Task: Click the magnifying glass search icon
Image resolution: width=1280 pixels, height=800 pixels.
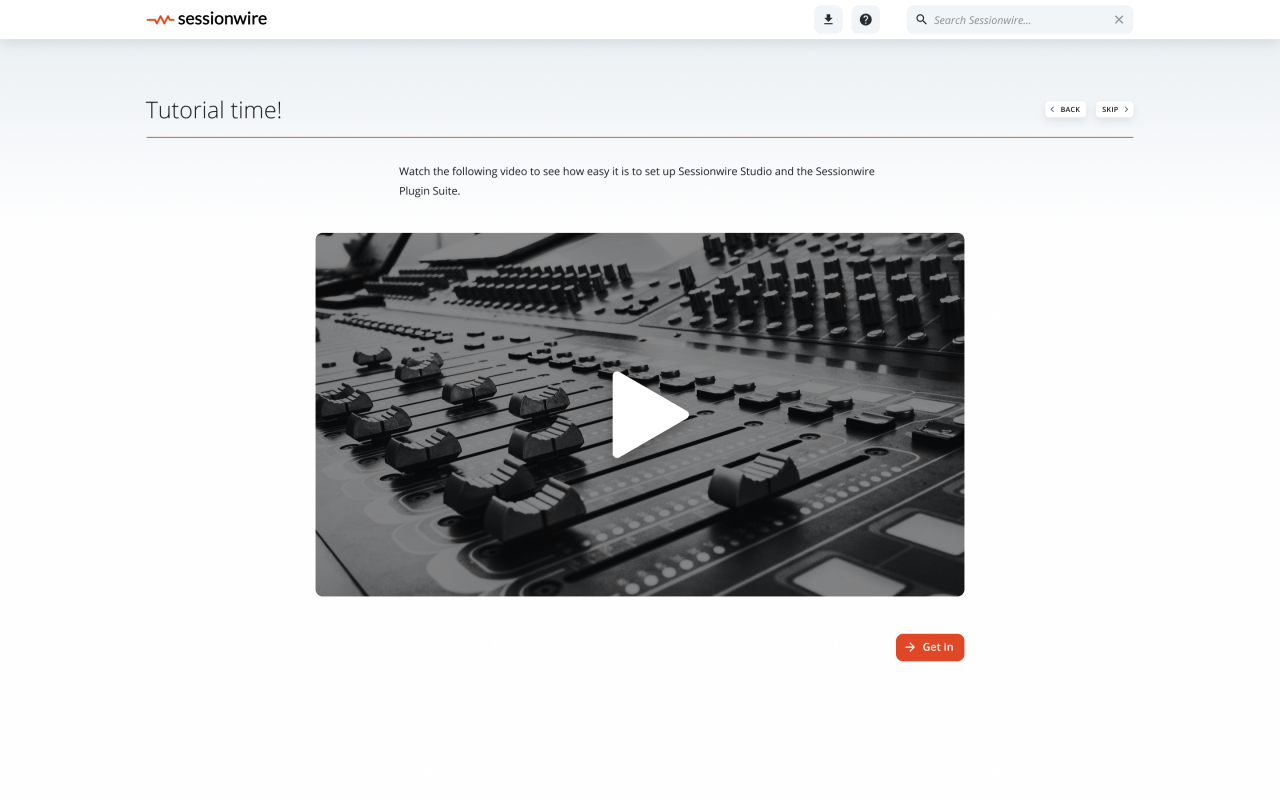Action: [x=922, y=19]
